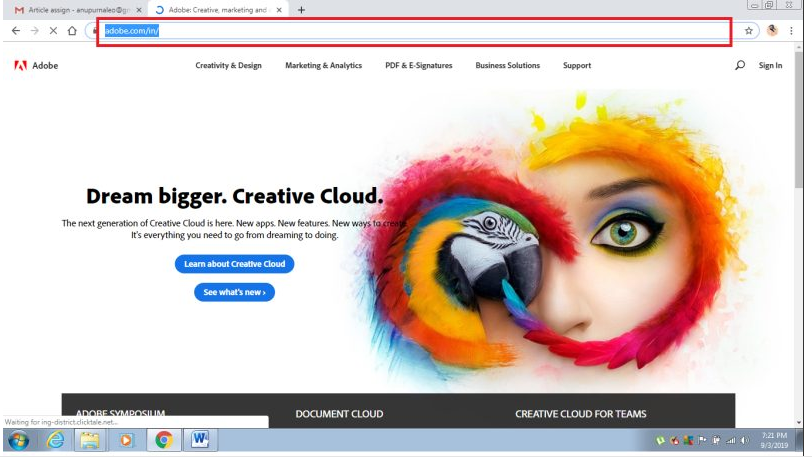Open the Creativity & Design menu
812x459 pixels.
pos(228,66)
